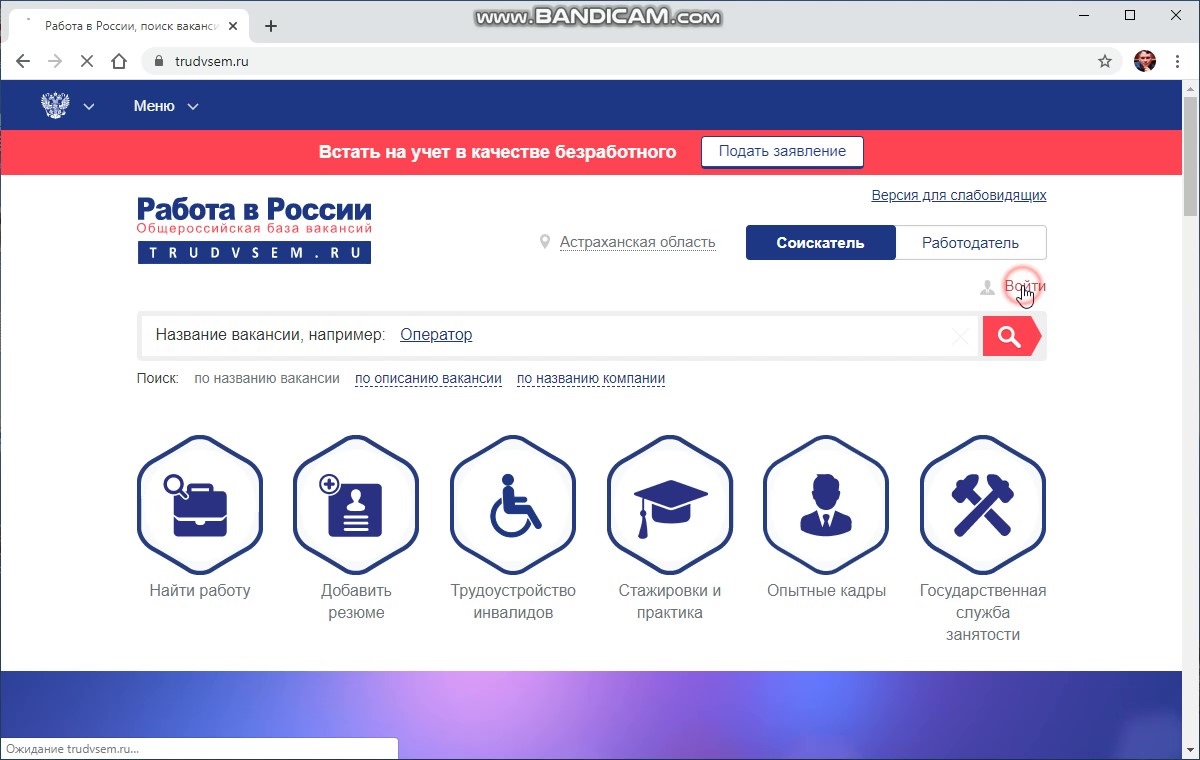Click the businessman Experienced staff icon
1200x760 pixels.
tap(826, 504)
